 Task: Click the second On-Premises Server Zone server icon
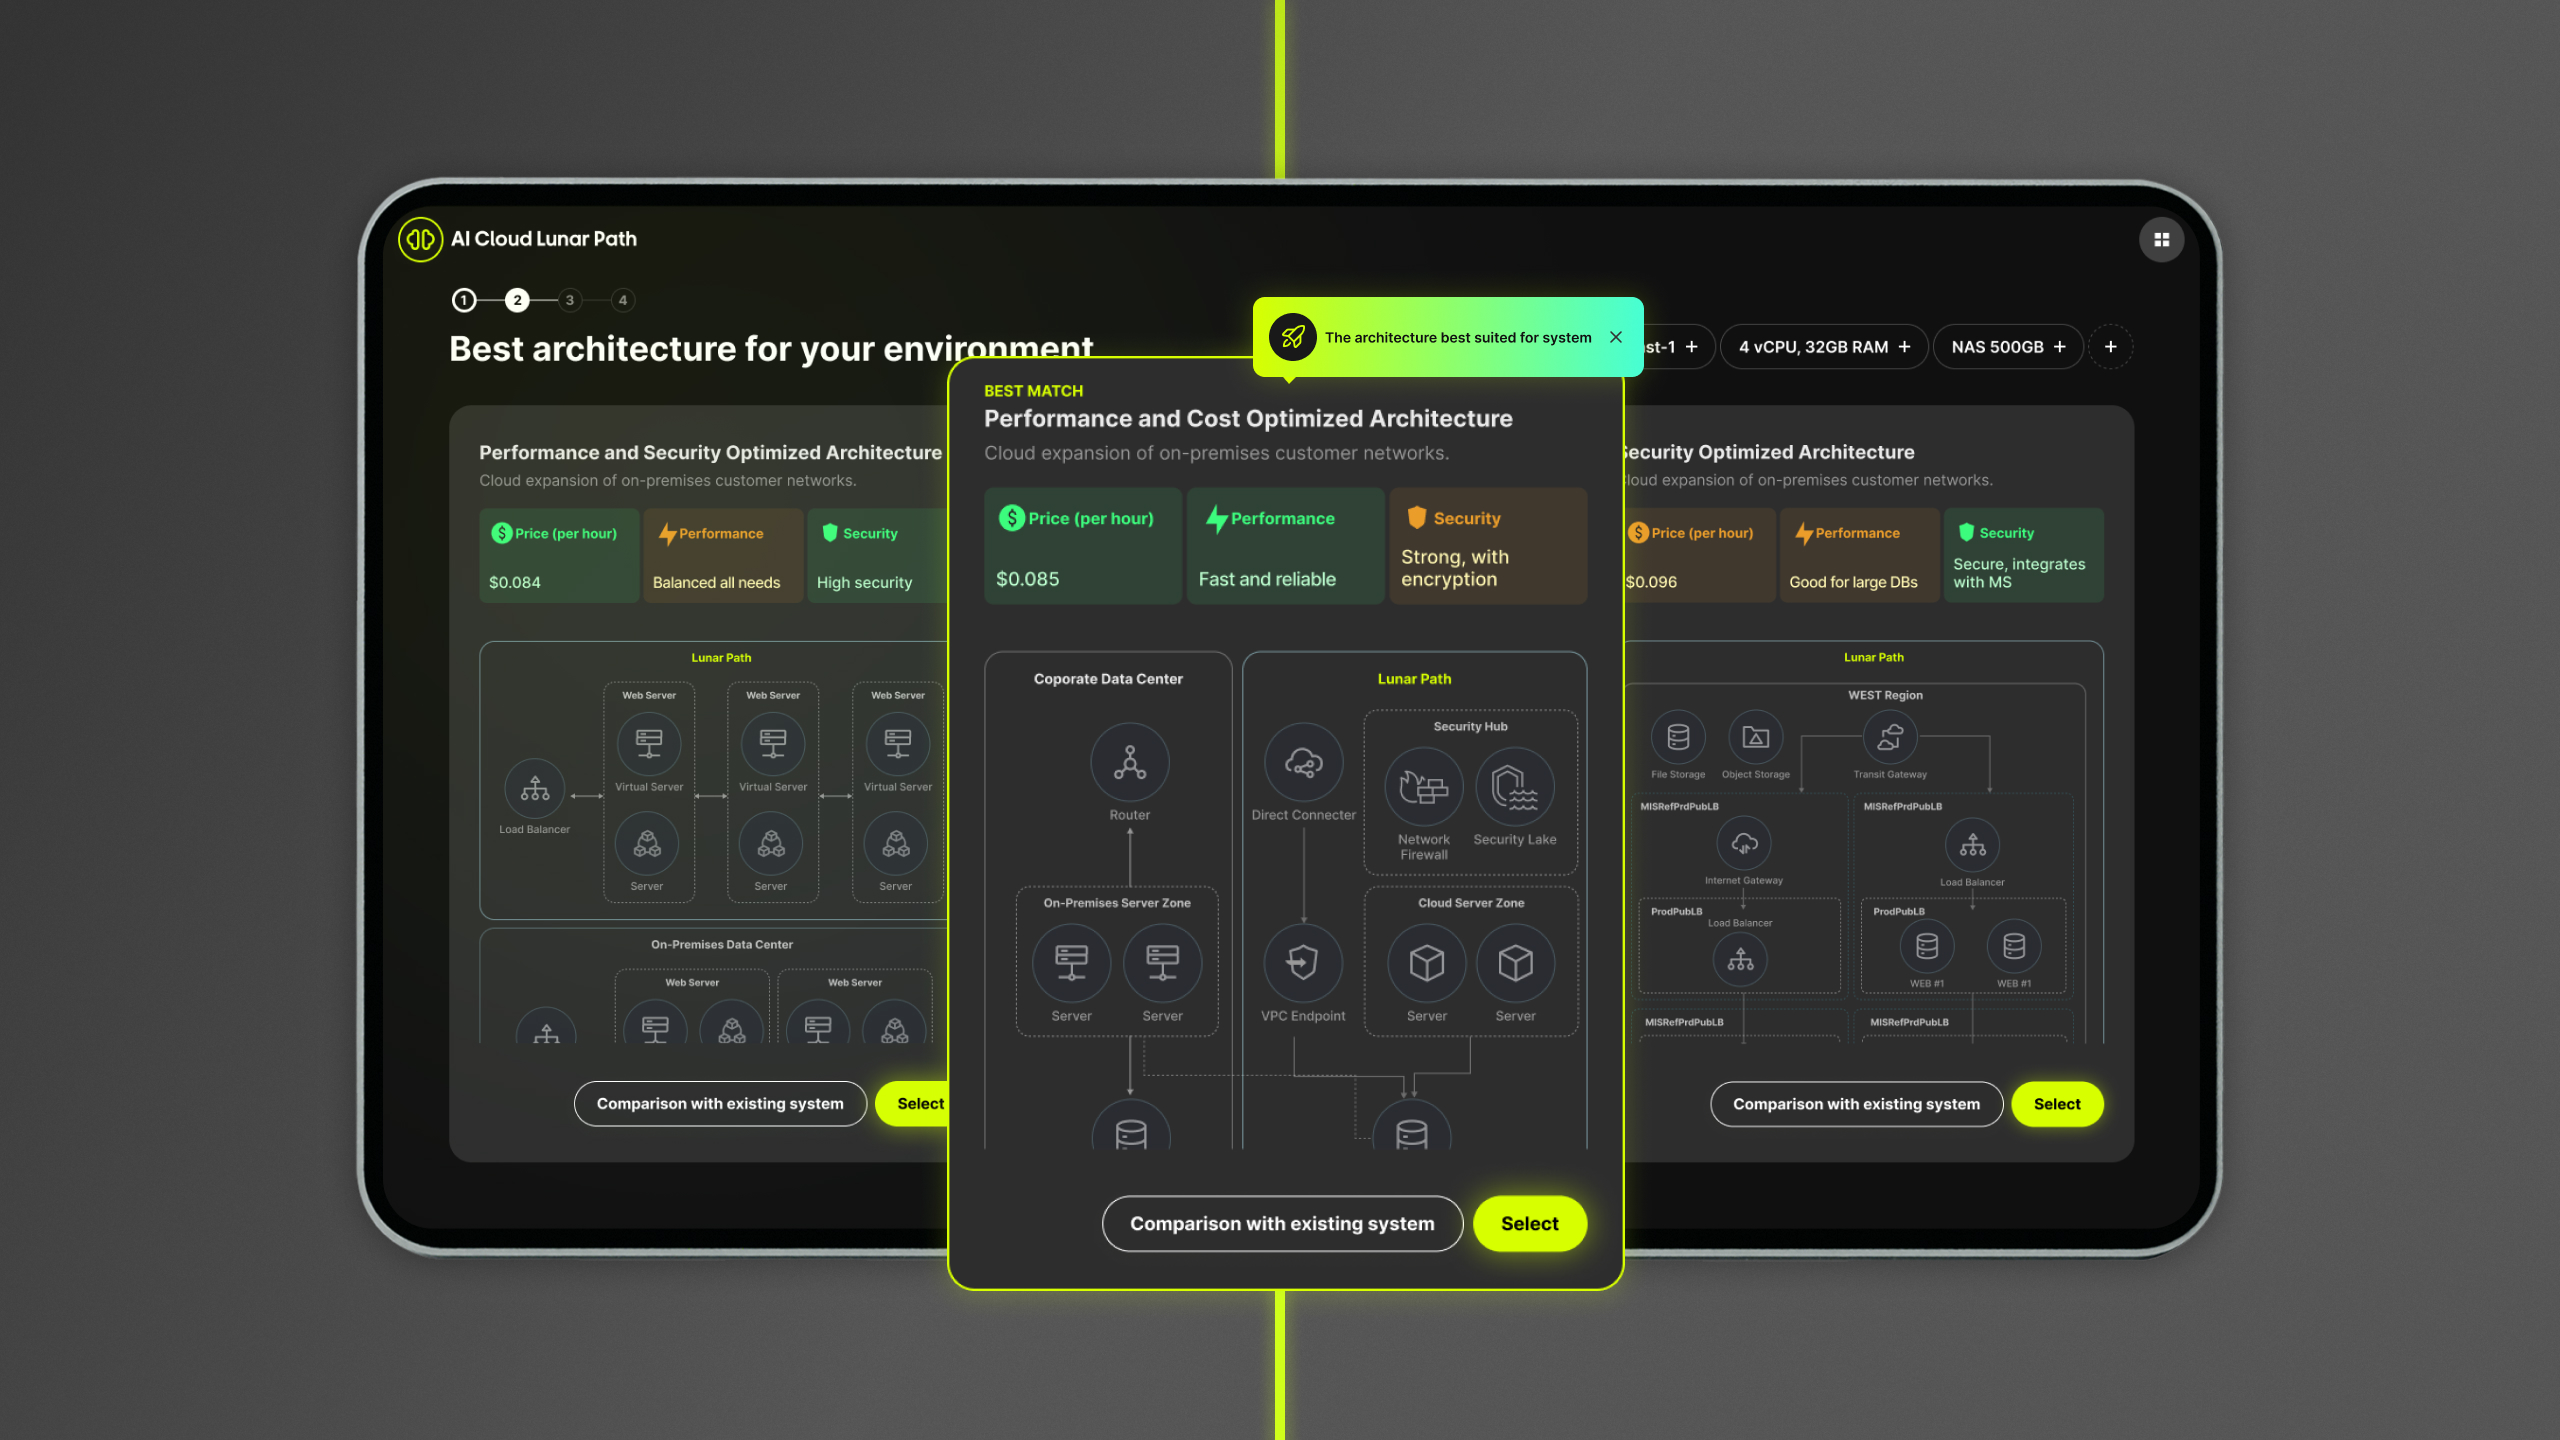[1162, 963]
